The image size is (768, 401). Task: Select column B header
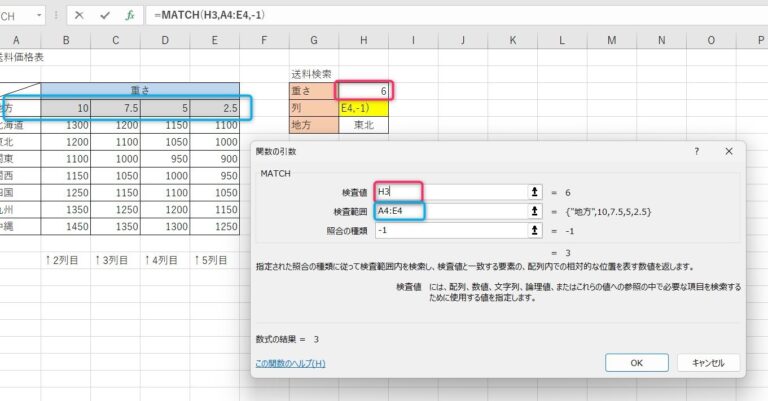pyautogui.click(x=66, y=41)
